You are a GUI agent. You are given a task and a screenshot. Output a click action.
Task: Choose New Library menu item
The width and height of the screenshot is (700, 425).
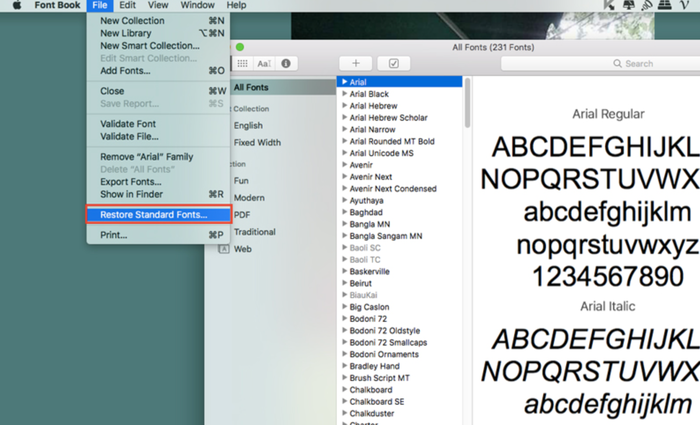click(159, 33)
